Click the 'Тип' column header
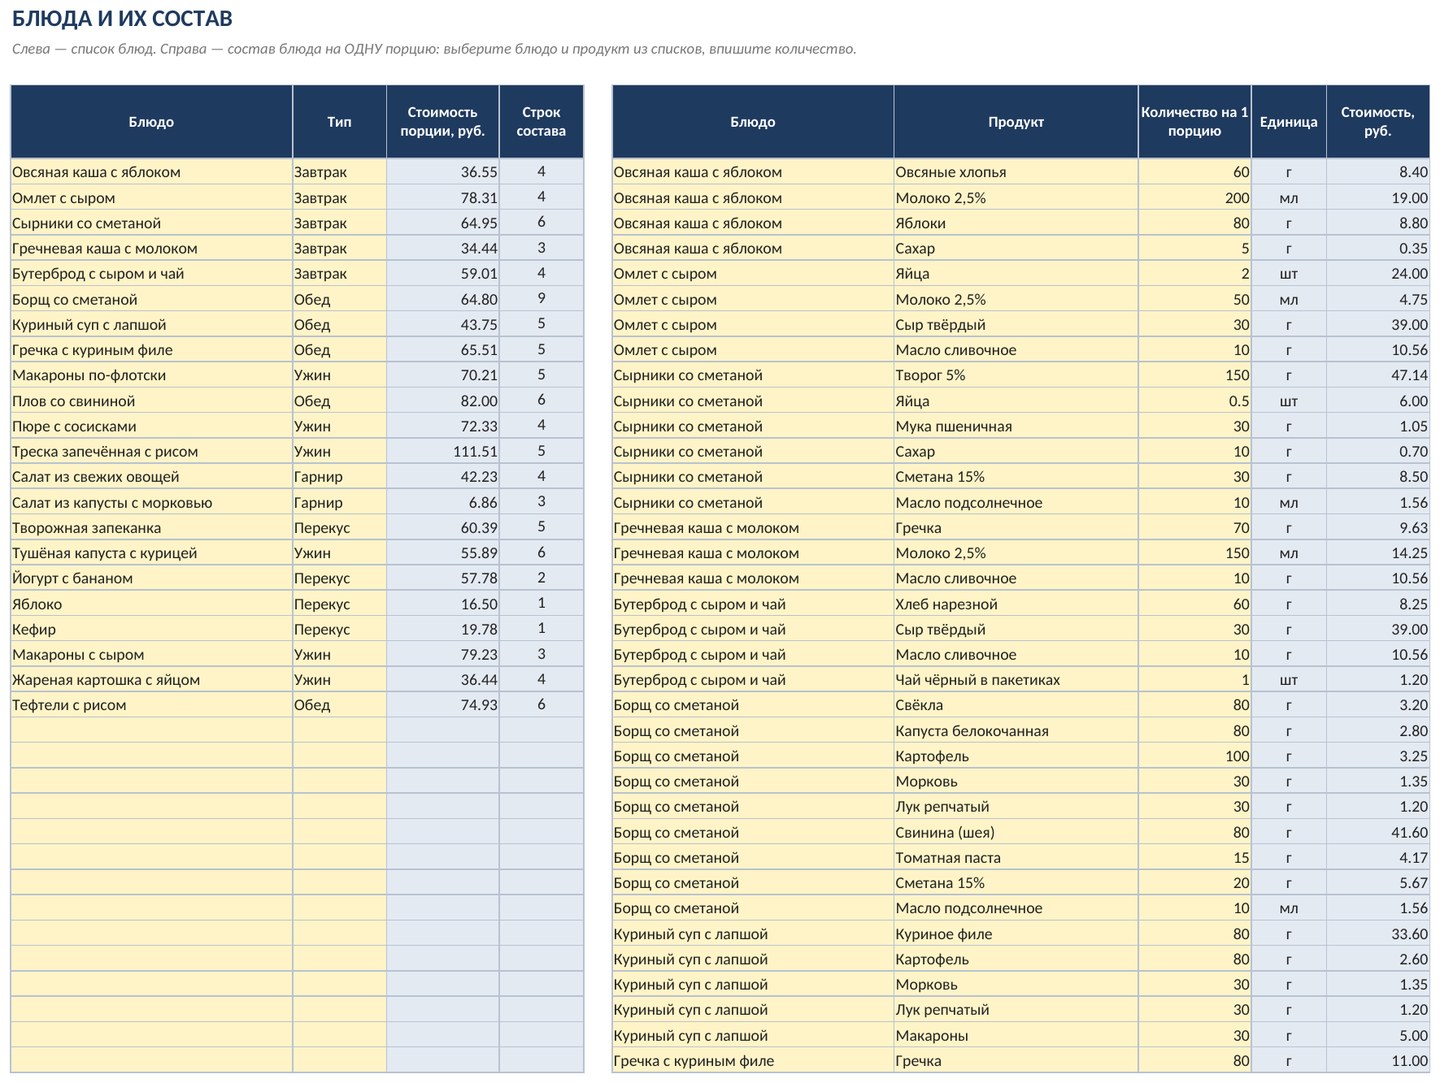Viewport: 1440px width, 1083px height. click(339, 122)
